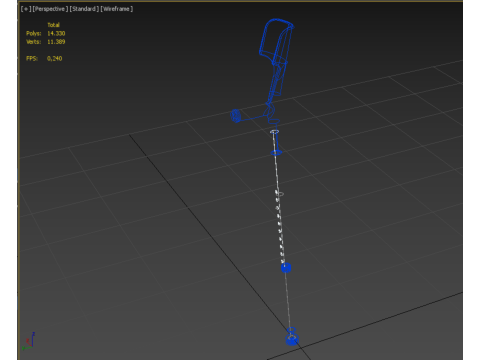Click the FPS value 0,240
The width and height of the screenshot is (480, 360).
[x=54, y=58]
